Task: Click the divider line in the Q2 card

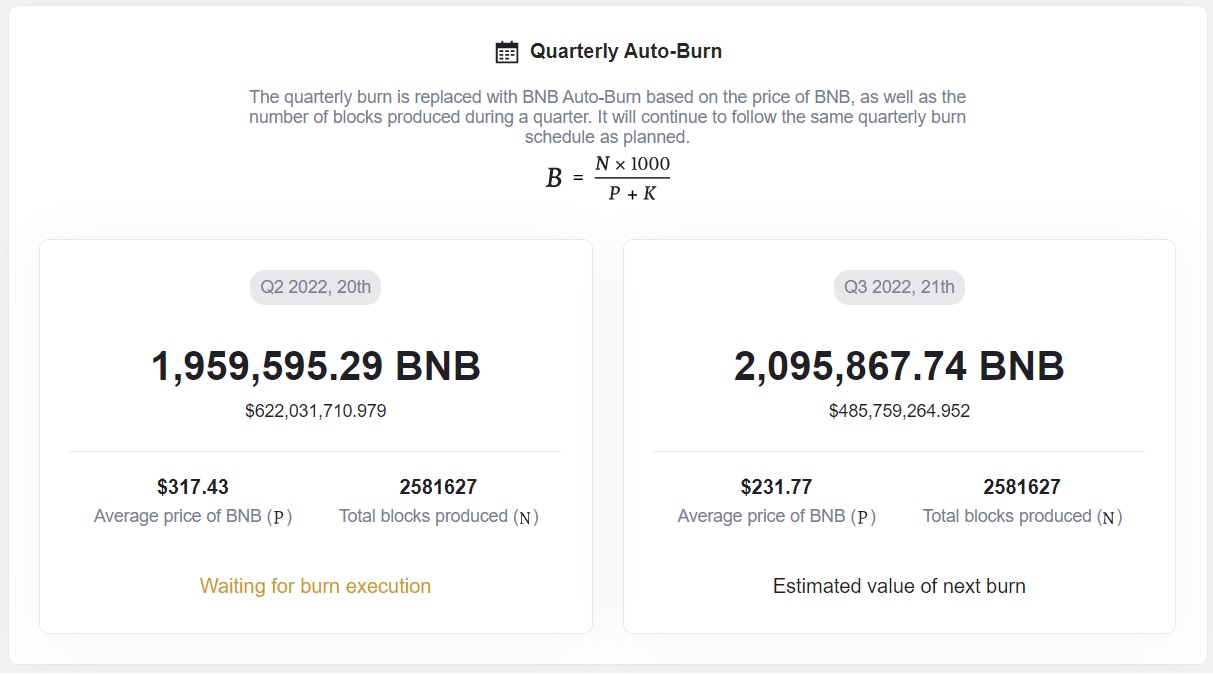Action: point(315,451)
